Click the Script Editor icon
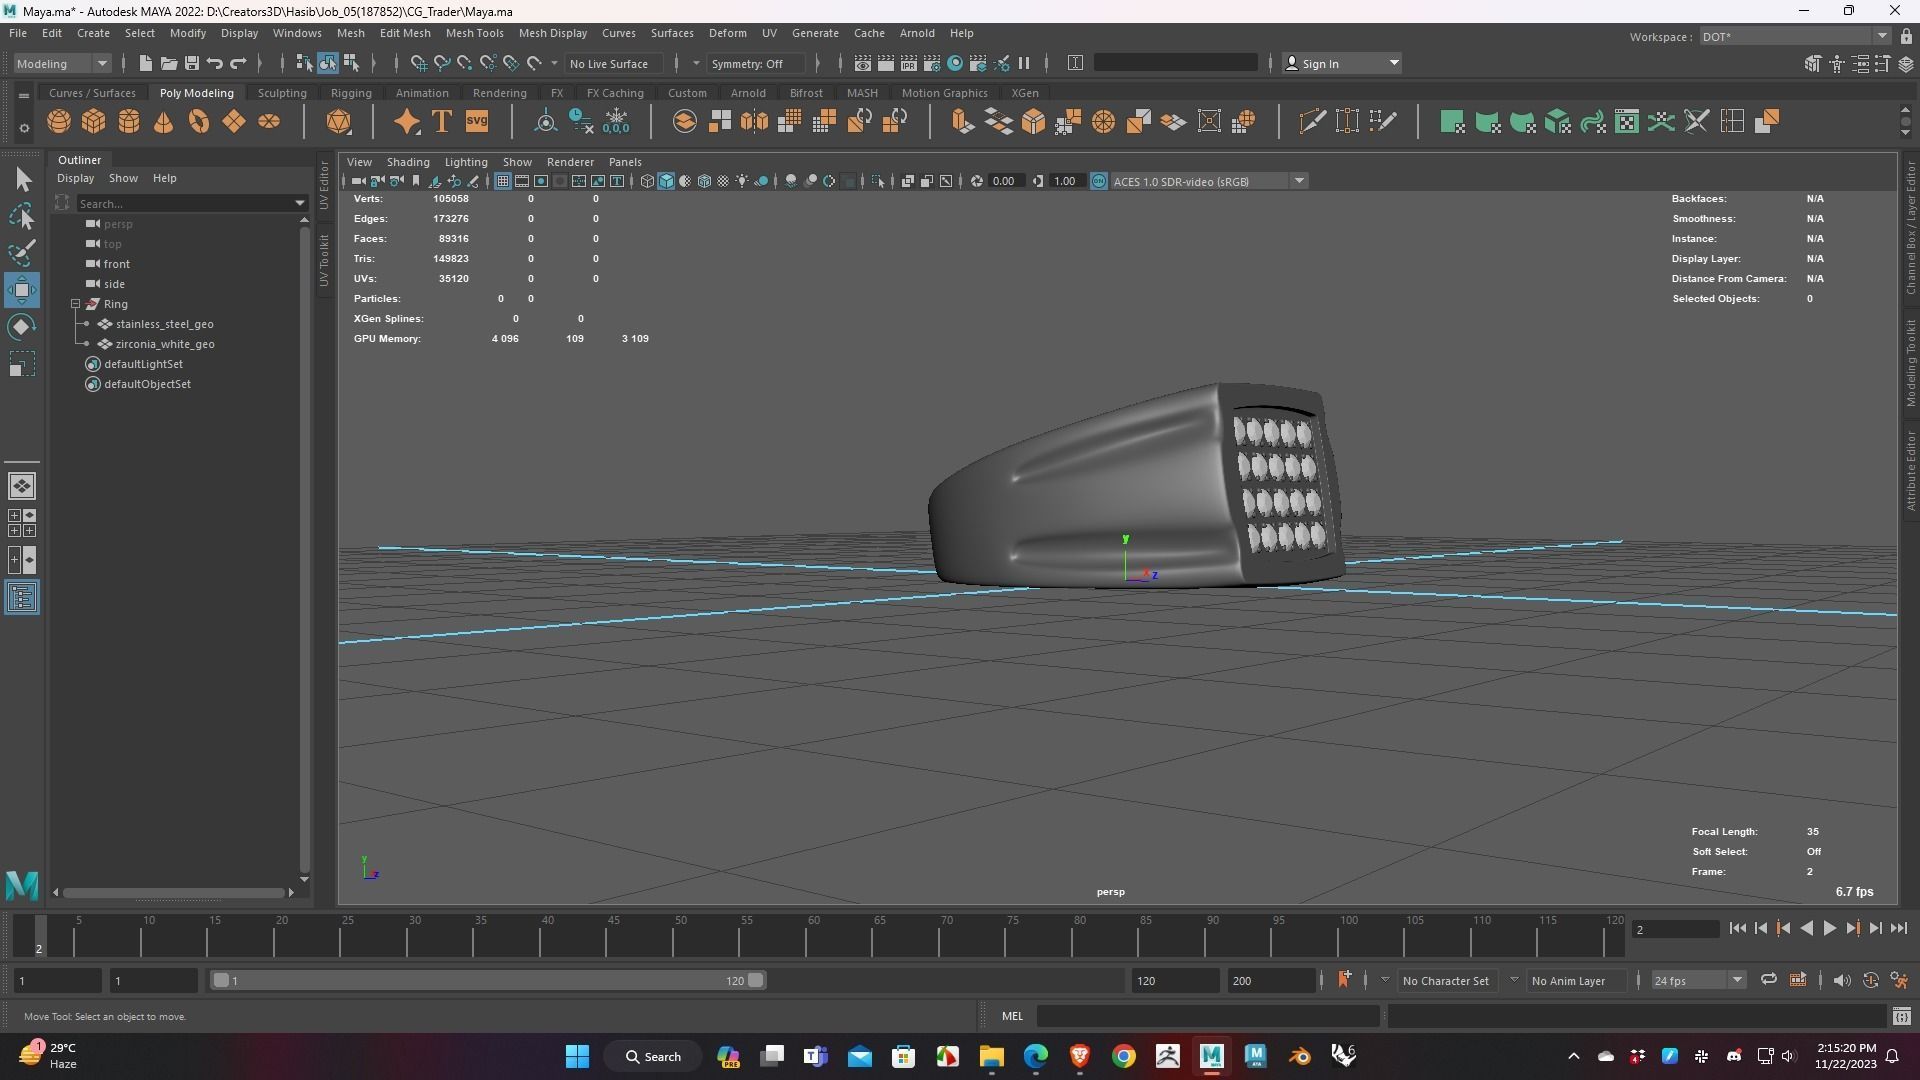1920x1080 pixels. click(1902, 1016)
